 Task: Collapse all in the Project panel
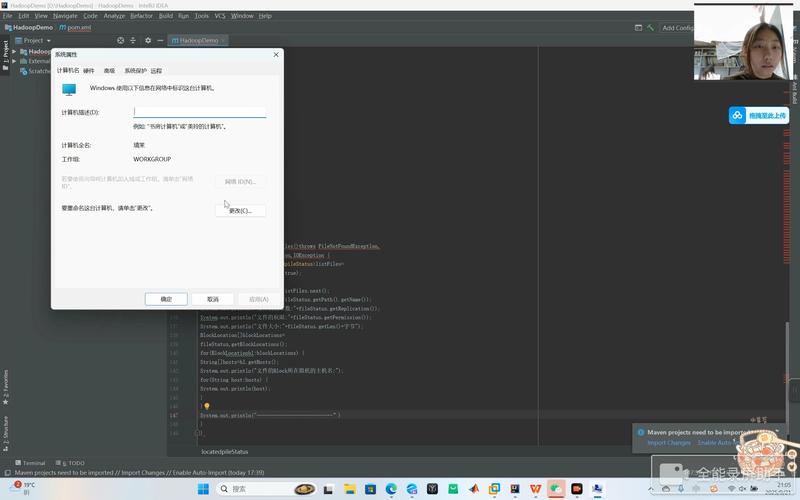pos(134,40)
